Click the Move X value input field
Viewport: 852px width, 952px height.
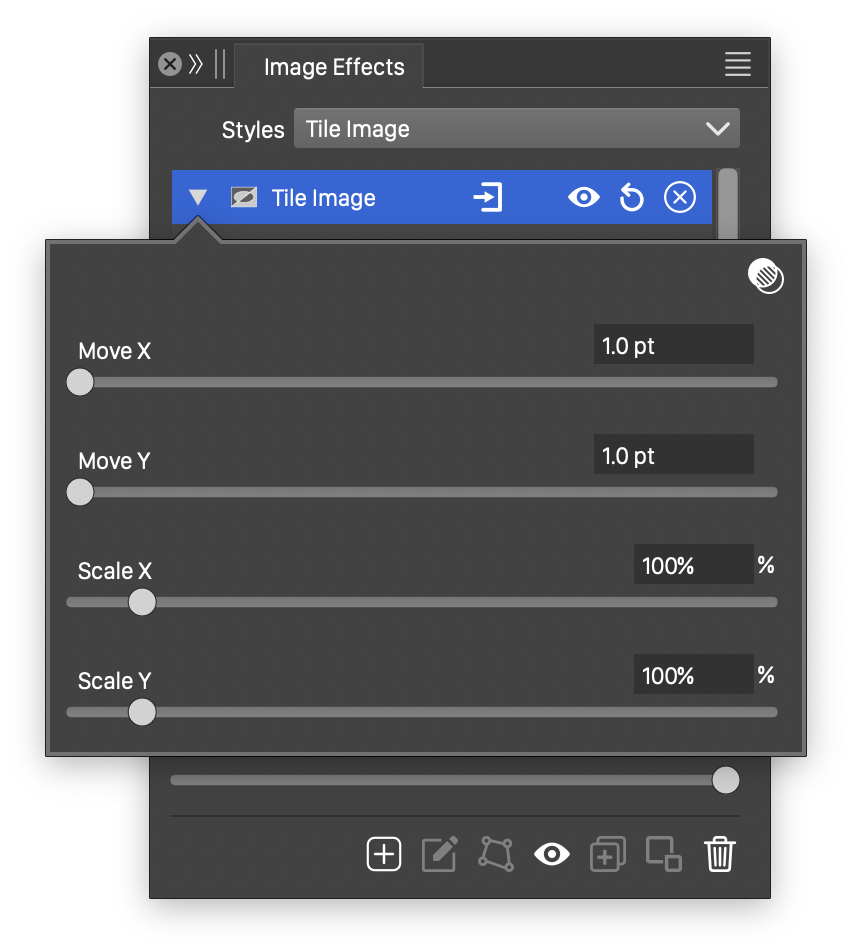pyautogui.click(x=673, y=346)
